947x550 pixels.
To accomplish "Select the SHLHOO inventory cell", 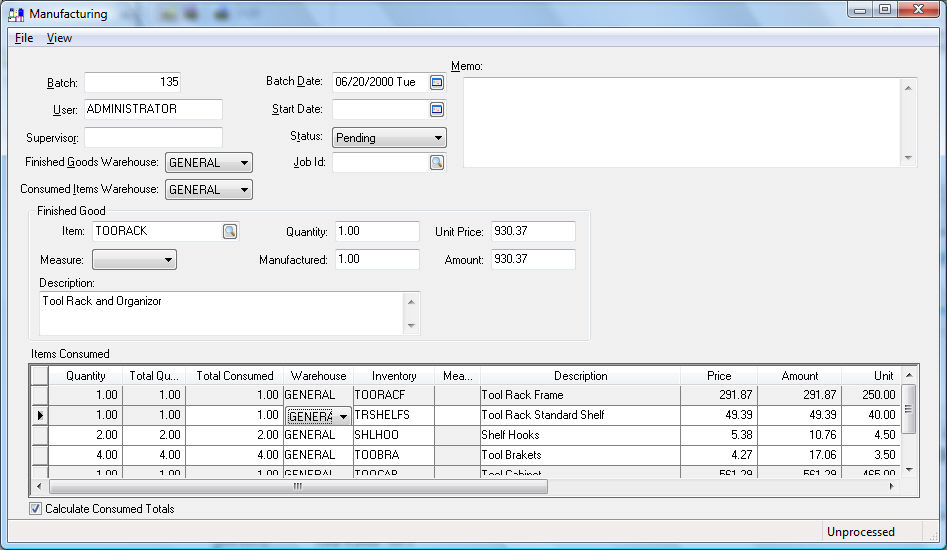I will click(394, 435).
